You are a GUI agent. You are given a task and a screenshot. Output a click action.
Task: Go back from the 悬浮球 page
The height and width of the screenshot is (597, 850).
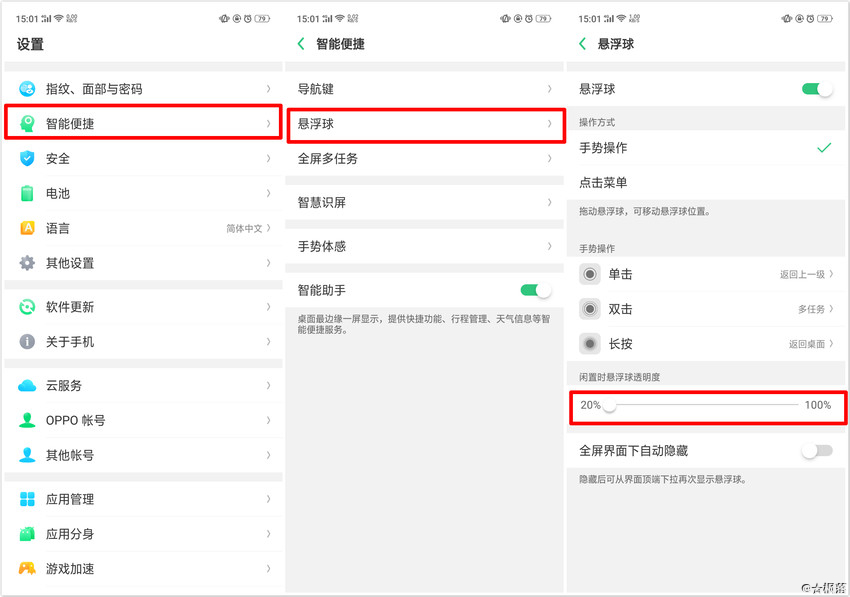point(580,44)
